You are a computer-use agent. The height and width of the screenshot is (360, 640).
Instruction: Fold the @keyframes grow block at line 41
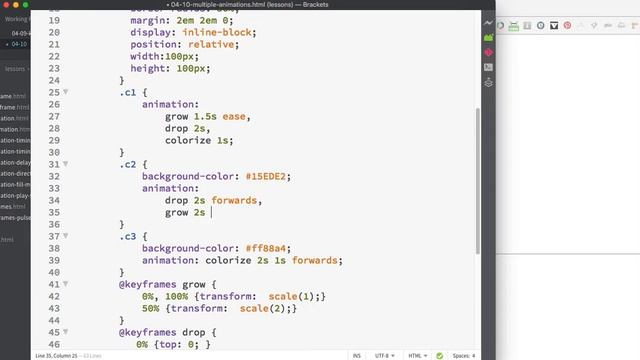point(65,284)
